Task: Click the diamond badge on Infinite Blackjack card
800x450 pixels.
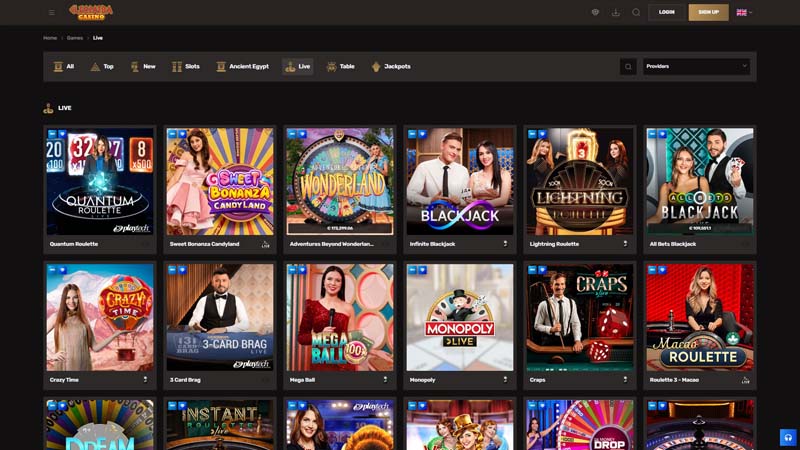Action: [422, 134]
